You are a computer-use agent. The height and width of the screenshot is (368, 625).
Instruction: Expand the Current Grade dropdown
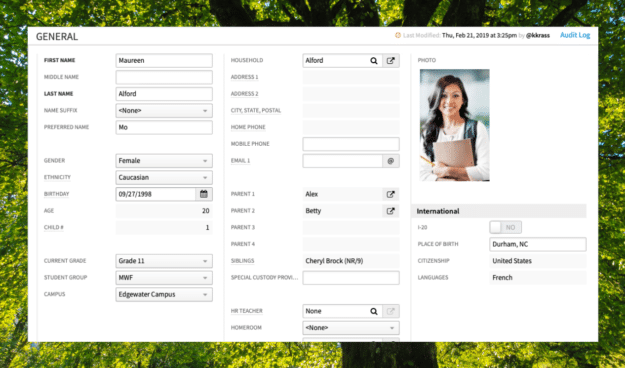(x=164, y=261)
